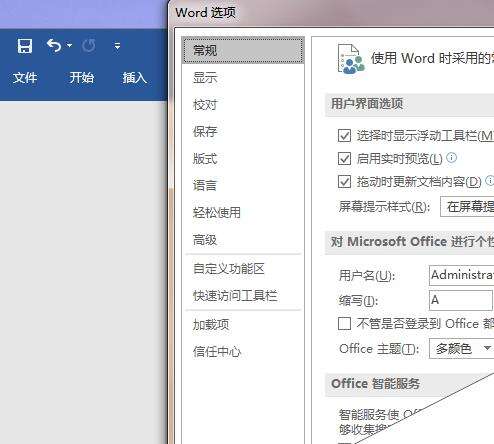Undo the last action in Word
Viewport: 494px width, 444px height.
54,46
